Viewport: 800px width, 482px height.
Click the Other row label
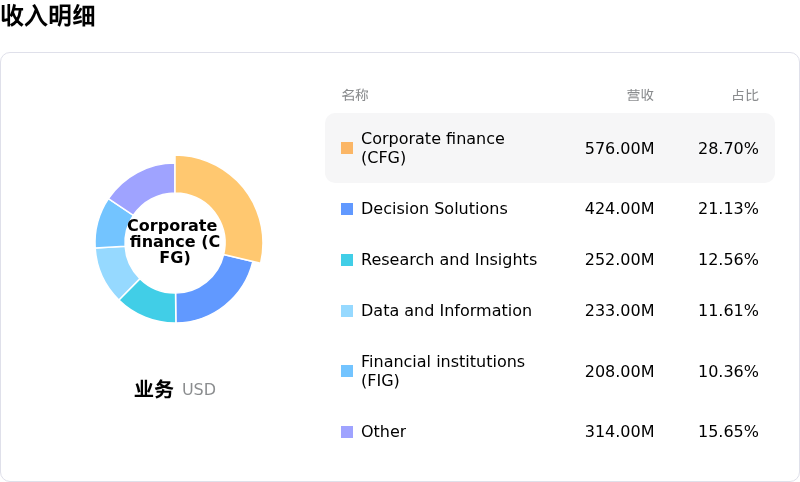(383, 432)
